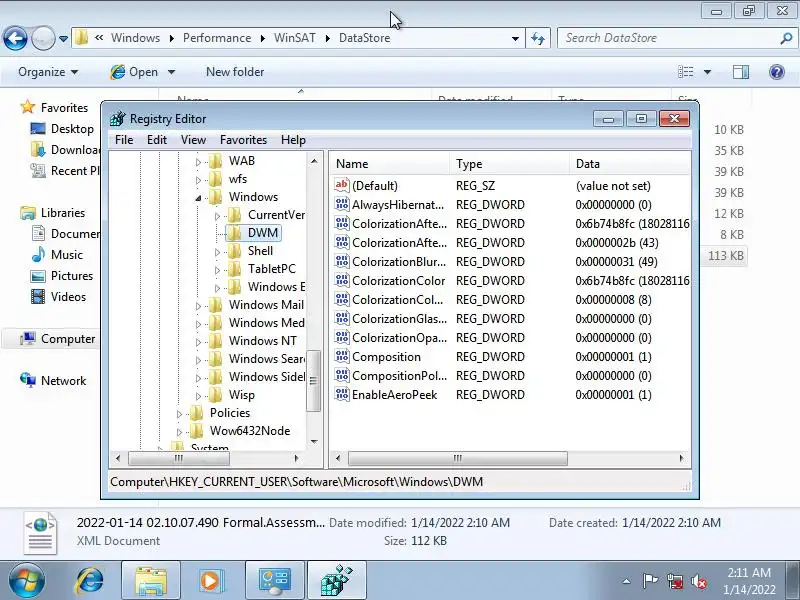Viewport: 800px width, 600px height.
Task: Click the Explorer back arrow button
Action: pyautogui.click(x=15, y=38)
